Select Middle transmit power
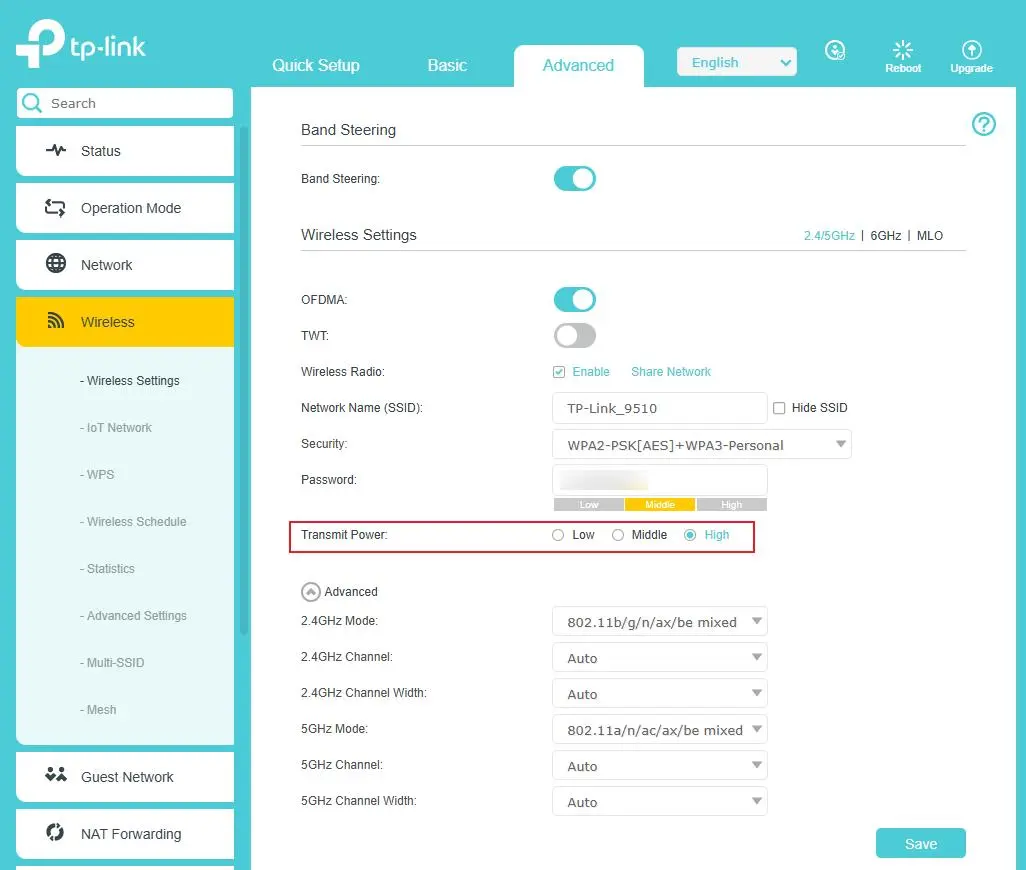 point(618,535)
